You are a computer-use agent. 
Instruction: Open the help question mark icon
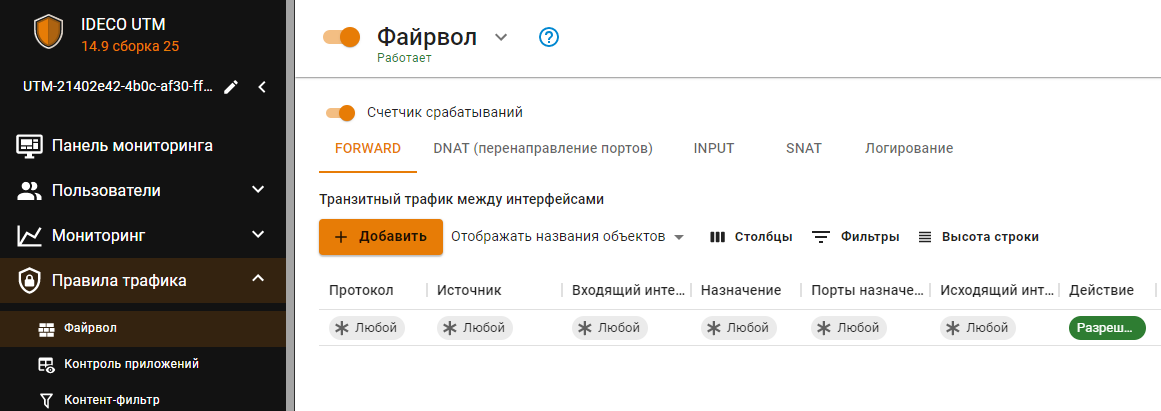[549, 37]
